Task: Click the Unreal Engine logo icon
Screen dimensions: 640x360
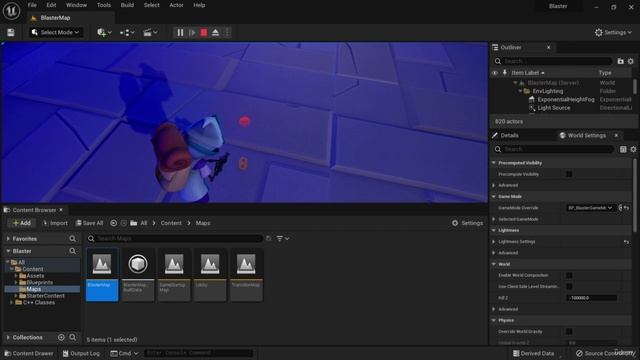Action: coord(11,11)
